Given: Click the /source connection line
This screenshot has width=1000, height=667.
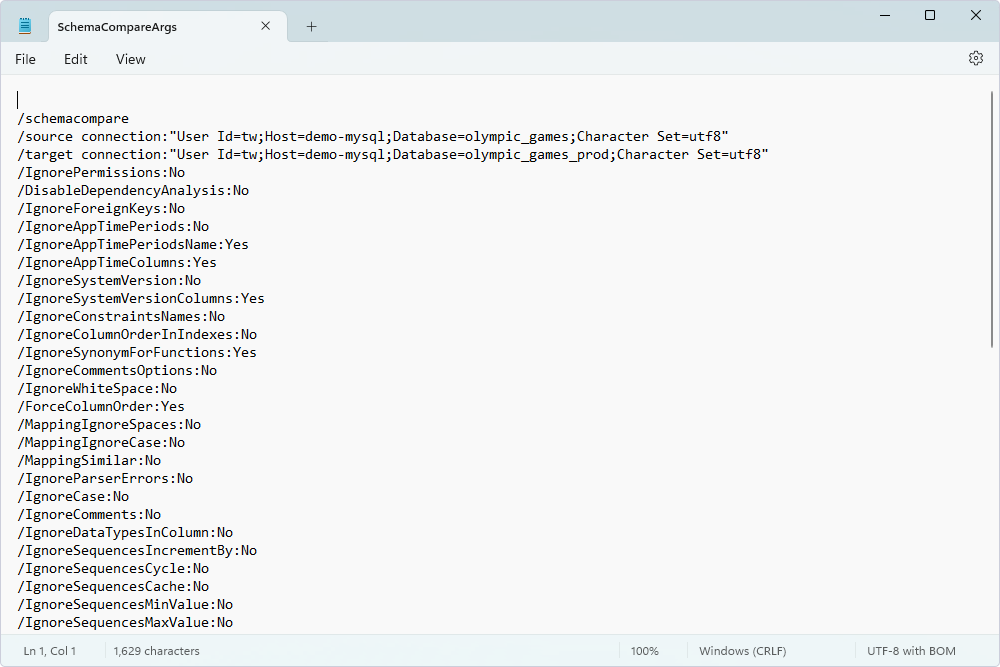Looking at the screenshot, I should (373, 136).
